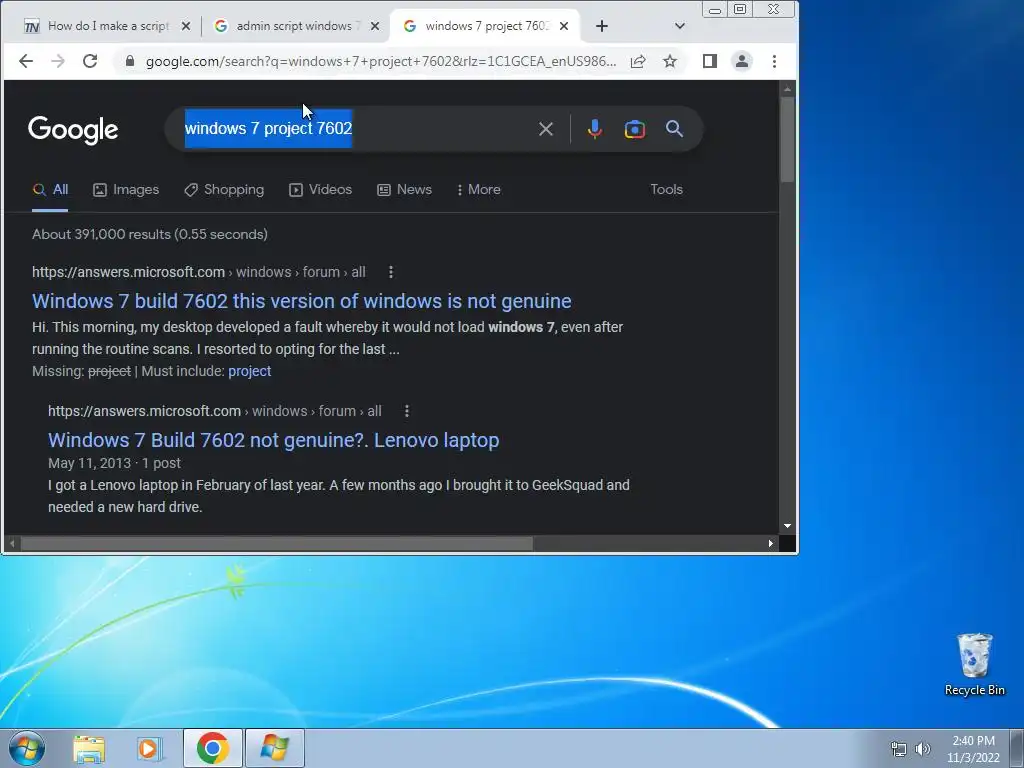Screen dimensions: 1024x768
Task: Open the search Tools options
Action: click(666, 189)
